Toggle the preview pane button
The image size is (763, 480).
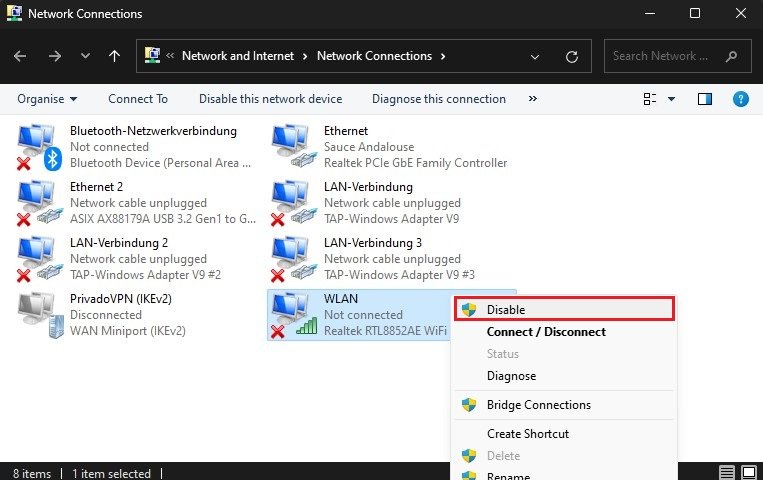[x=705, y=99]
